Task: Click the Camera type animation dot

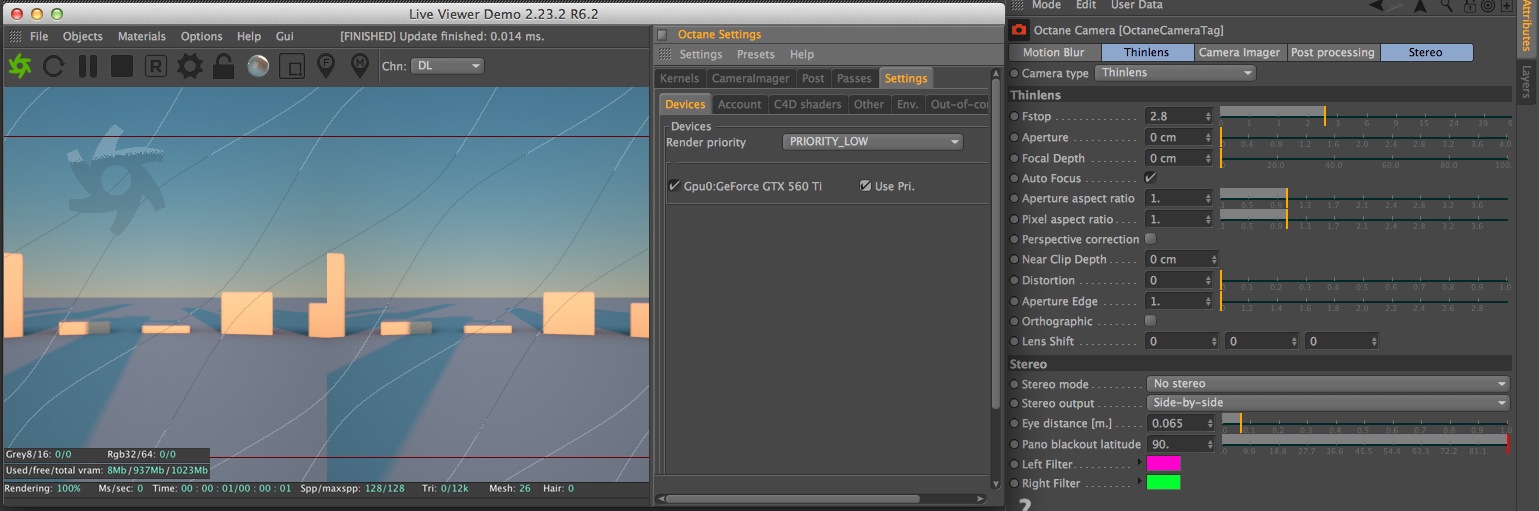Action: click(1015, 73)
